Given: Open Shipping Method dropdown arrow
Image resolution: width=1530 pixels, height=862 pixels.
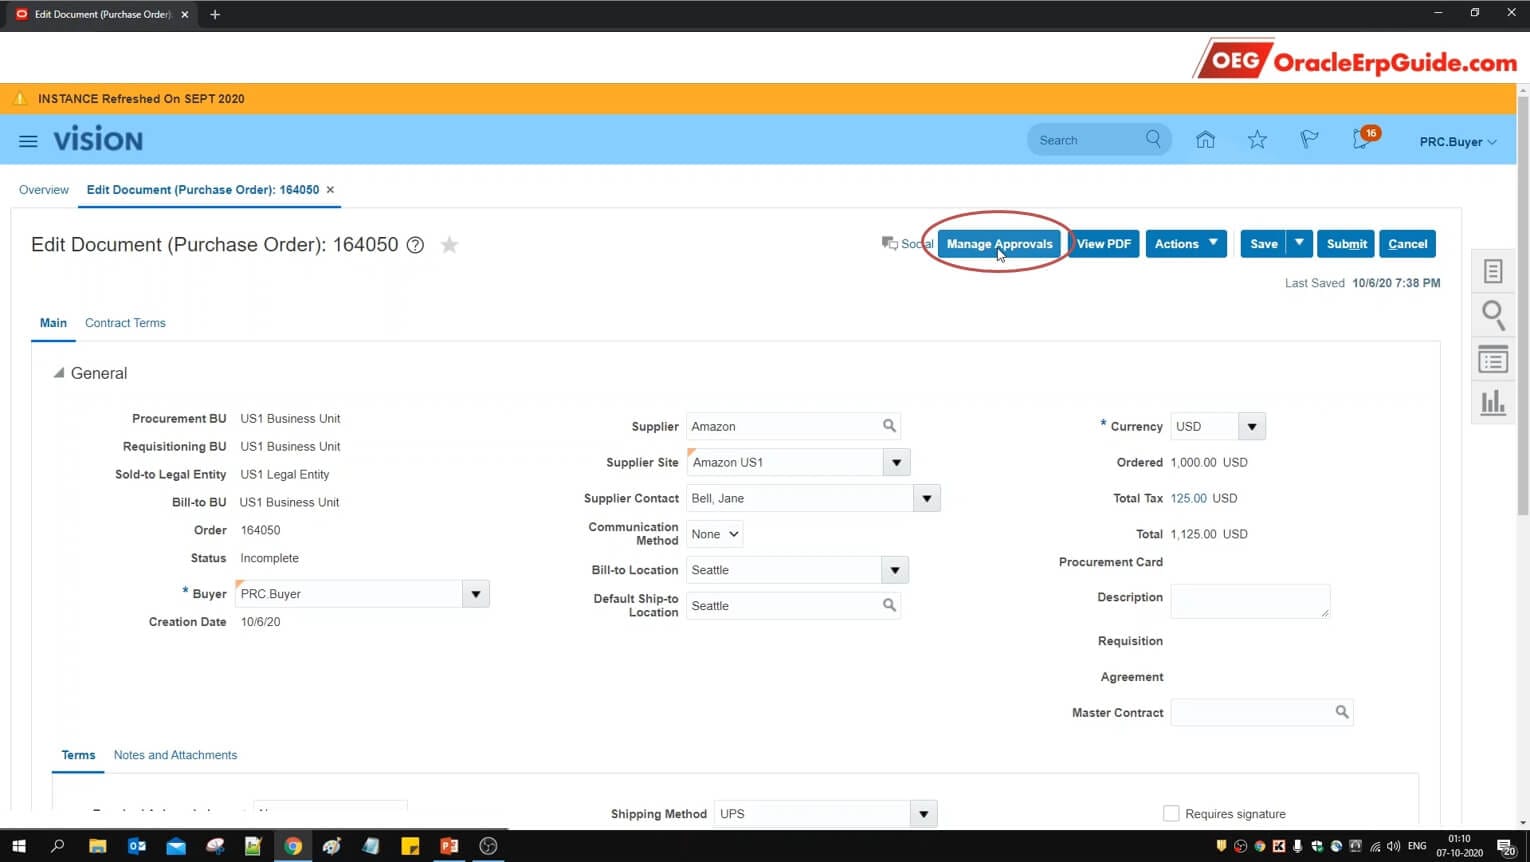Looking at the screenshot, I should point(924,814).
